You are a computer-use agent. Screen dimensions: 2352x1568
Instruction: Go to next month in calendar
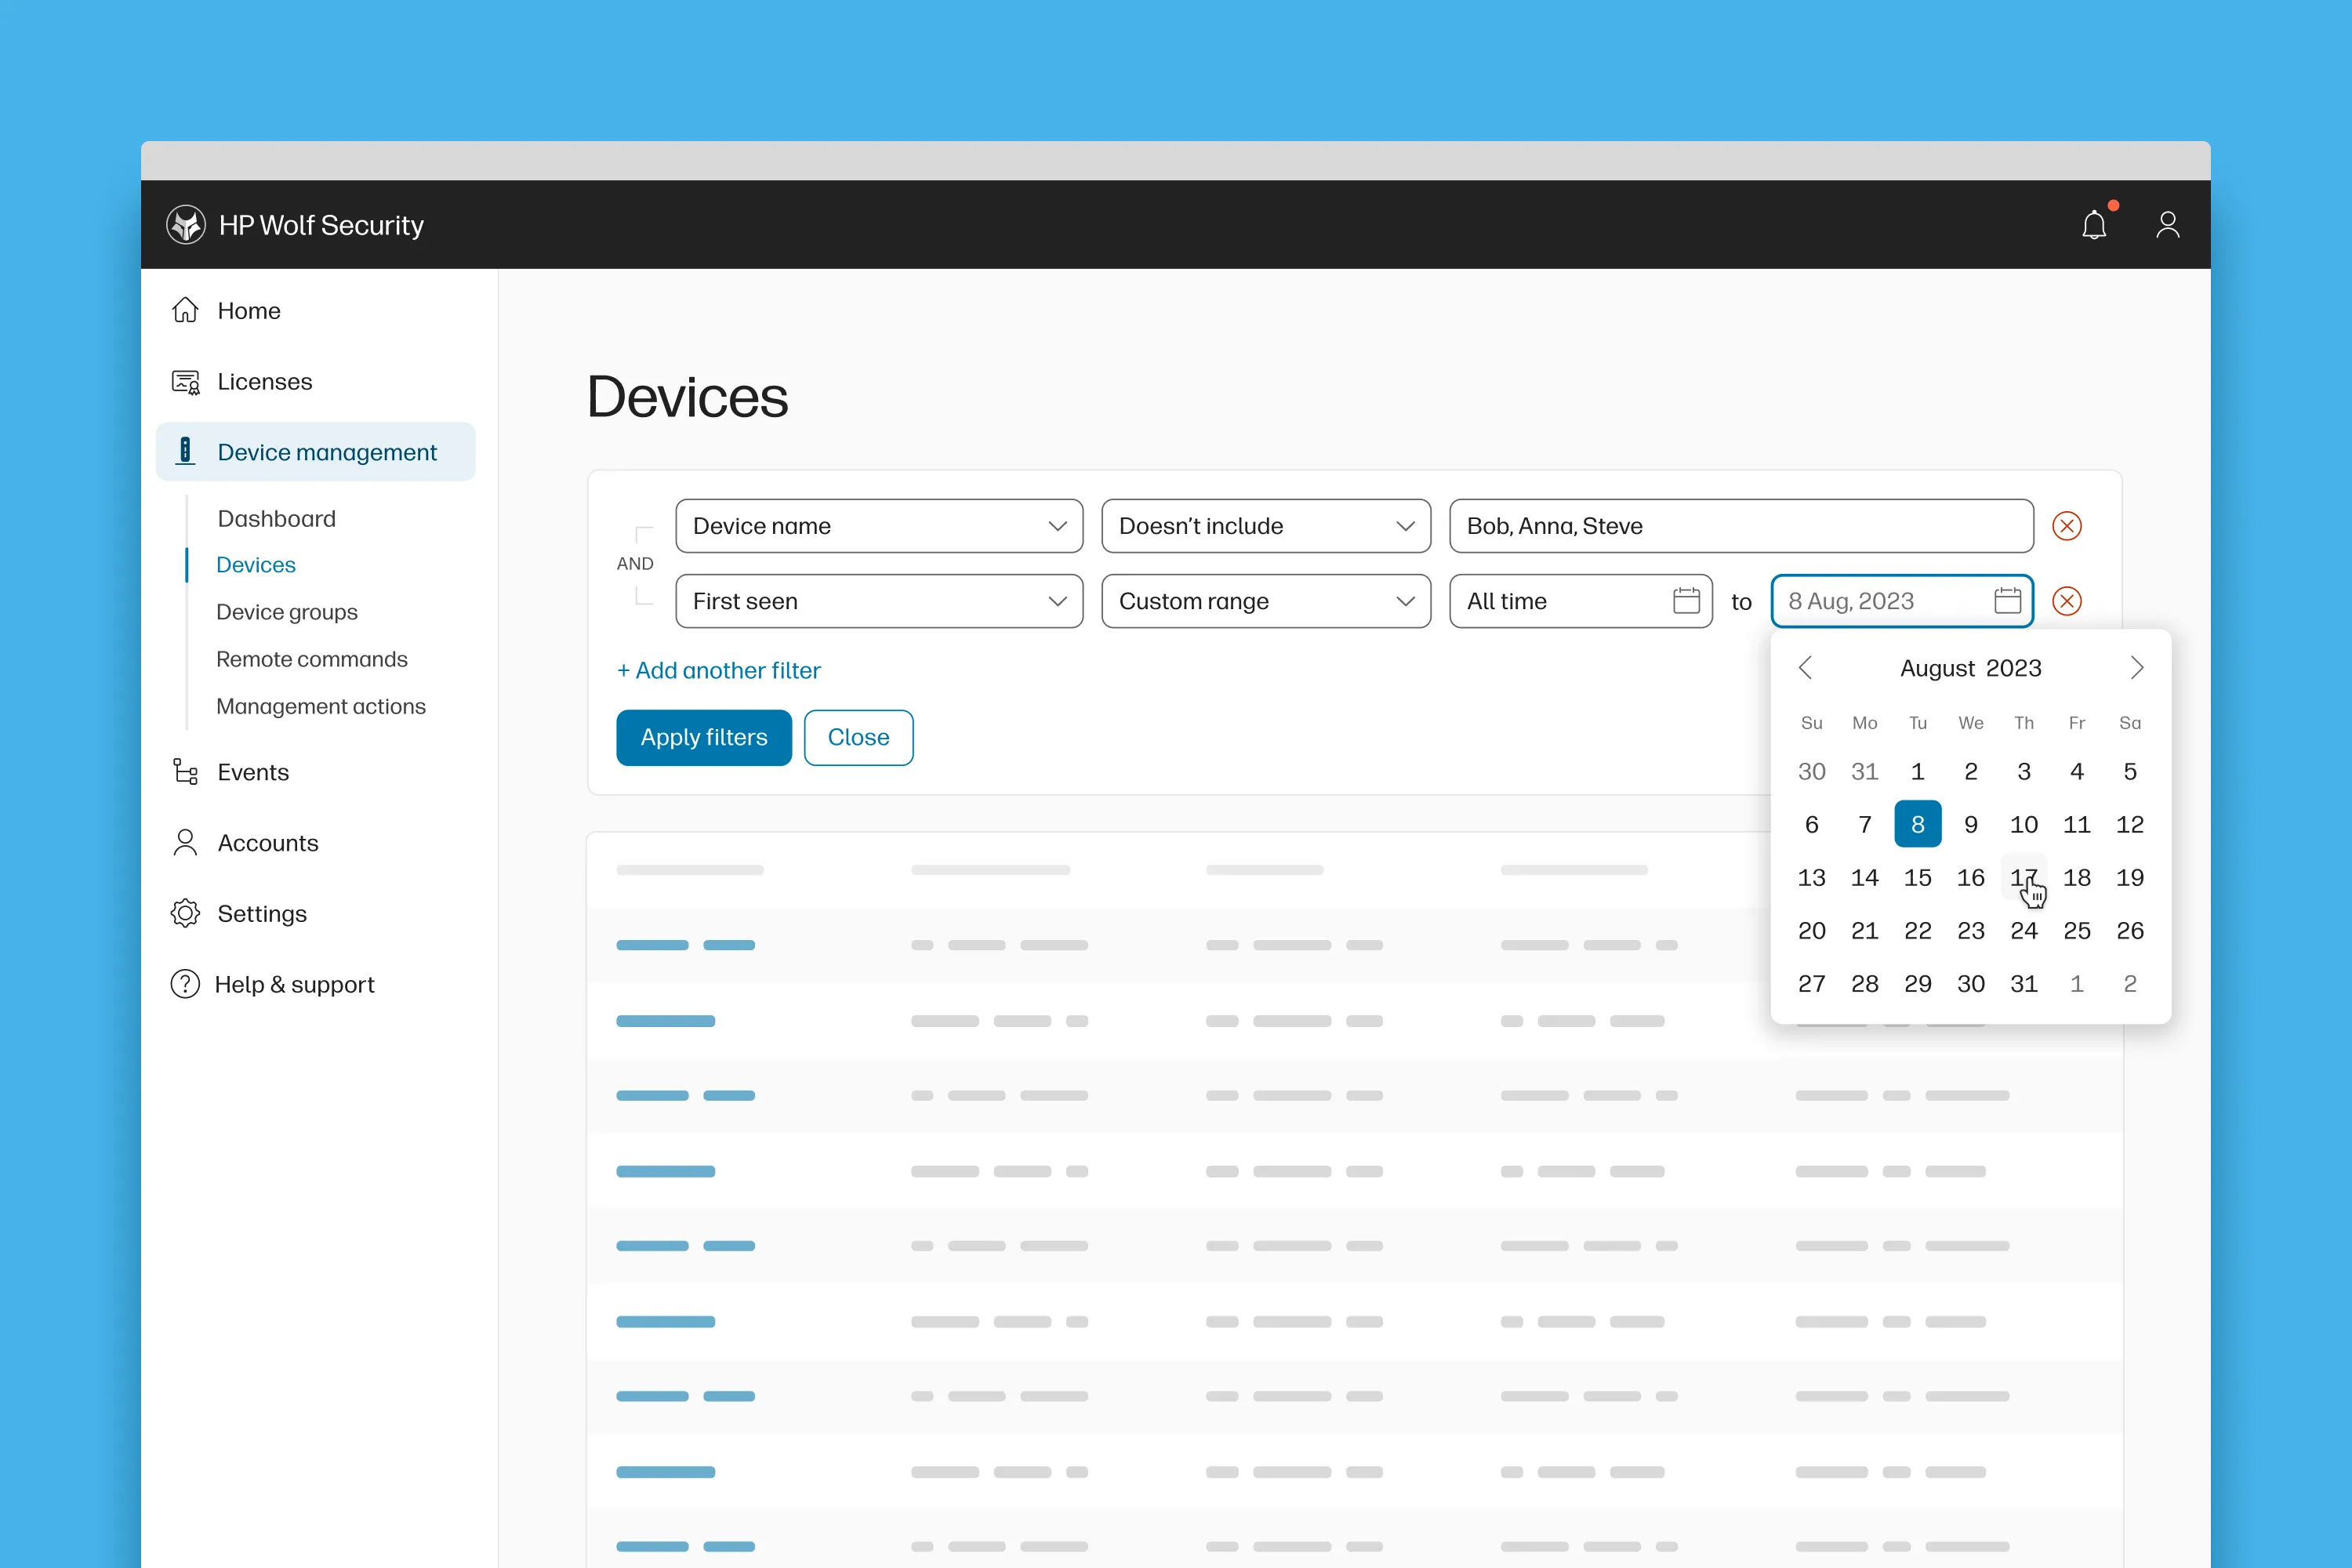[x=2137, y=667]
